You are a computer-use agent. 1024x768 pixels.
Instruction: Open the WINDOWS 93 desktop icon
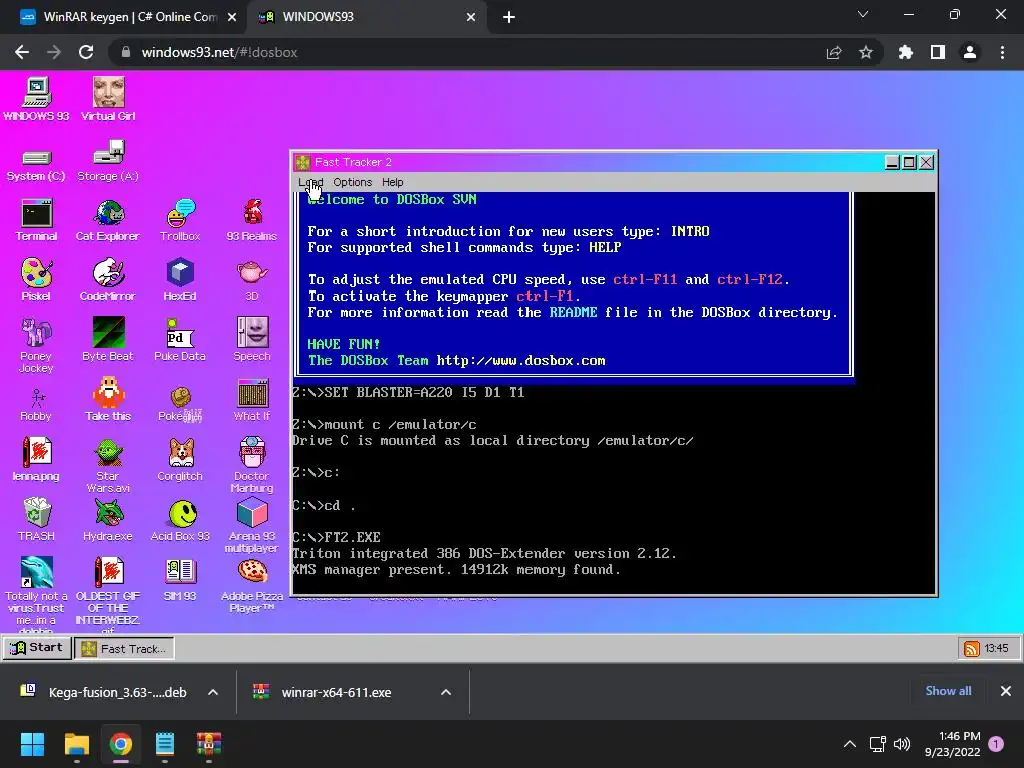click(x=36, y=99)
